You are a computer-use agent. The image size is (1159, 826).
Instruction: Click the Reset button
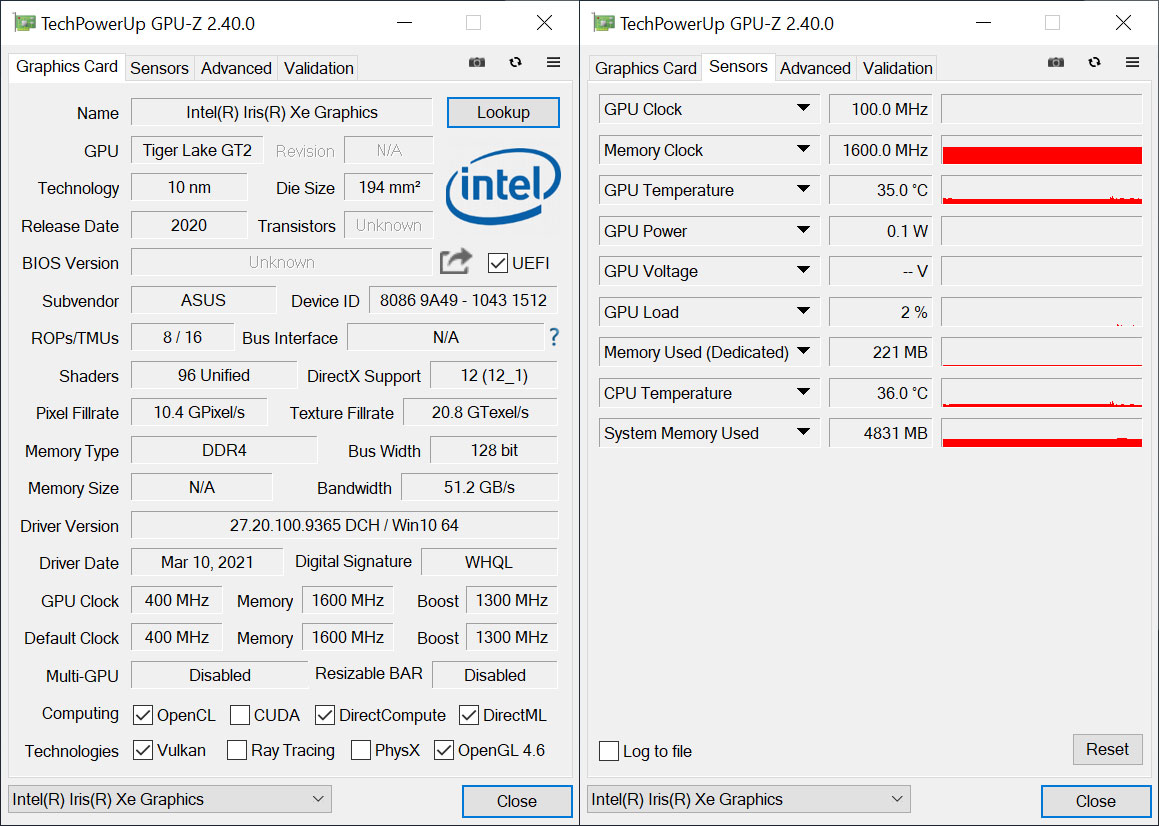[1107, 749]
